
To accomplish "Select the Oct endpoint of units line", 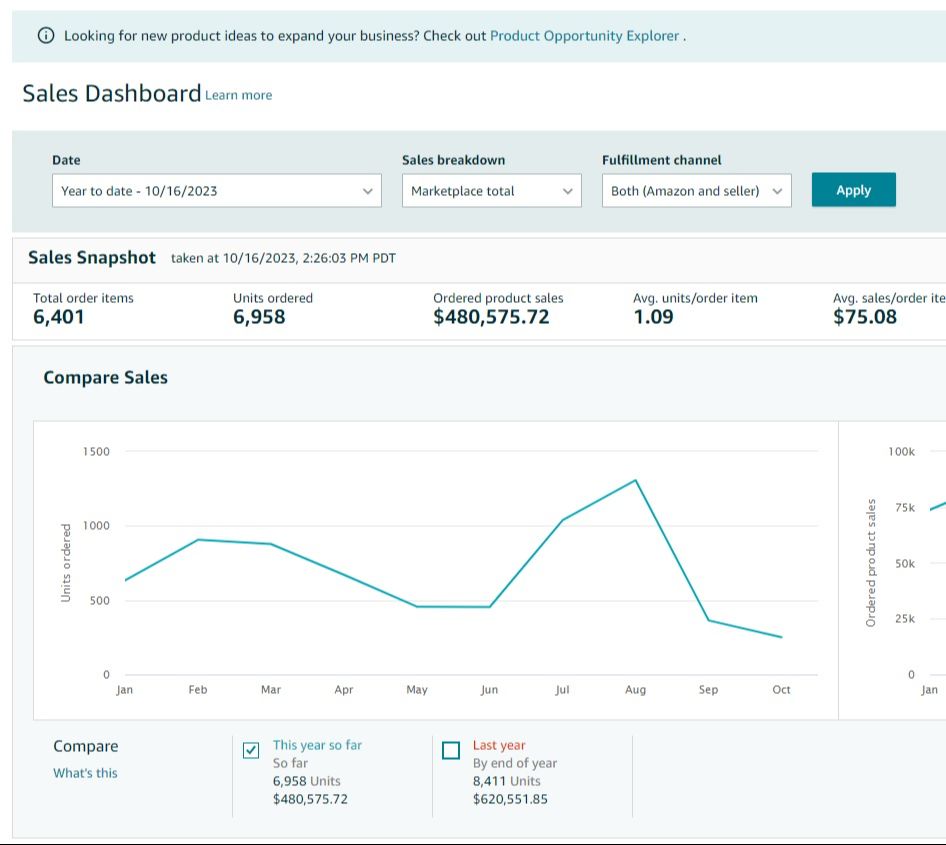I will (781, 637).
